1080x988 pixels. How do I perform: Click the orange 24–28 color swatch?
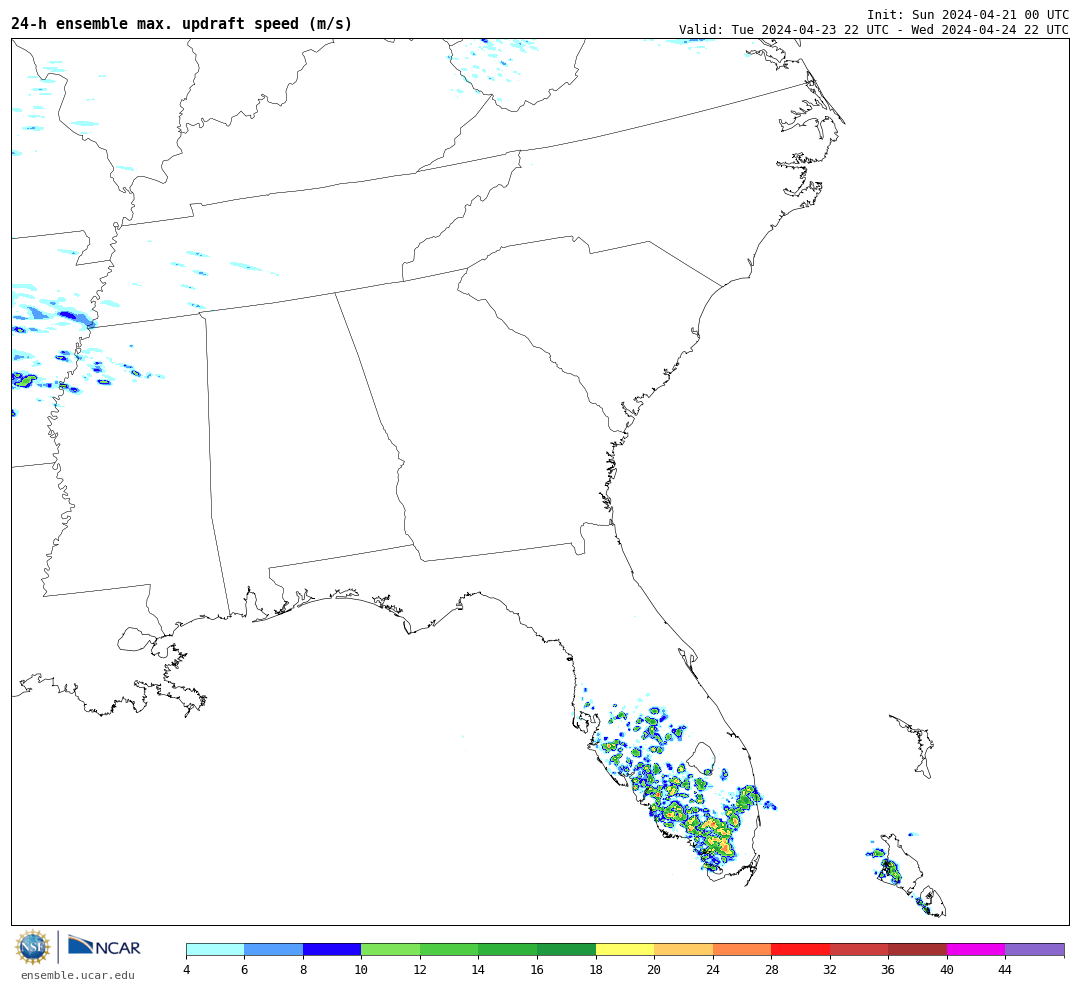coord(742,949)
